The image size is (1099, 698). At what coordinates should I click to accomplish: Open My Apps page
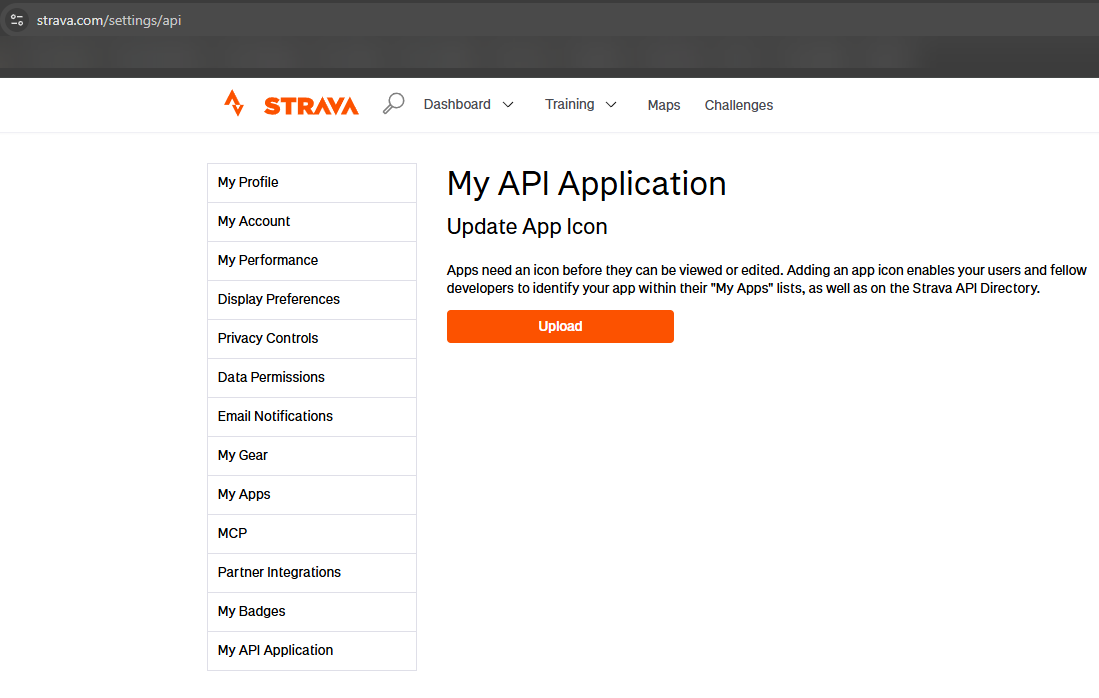tap(312, 495)
